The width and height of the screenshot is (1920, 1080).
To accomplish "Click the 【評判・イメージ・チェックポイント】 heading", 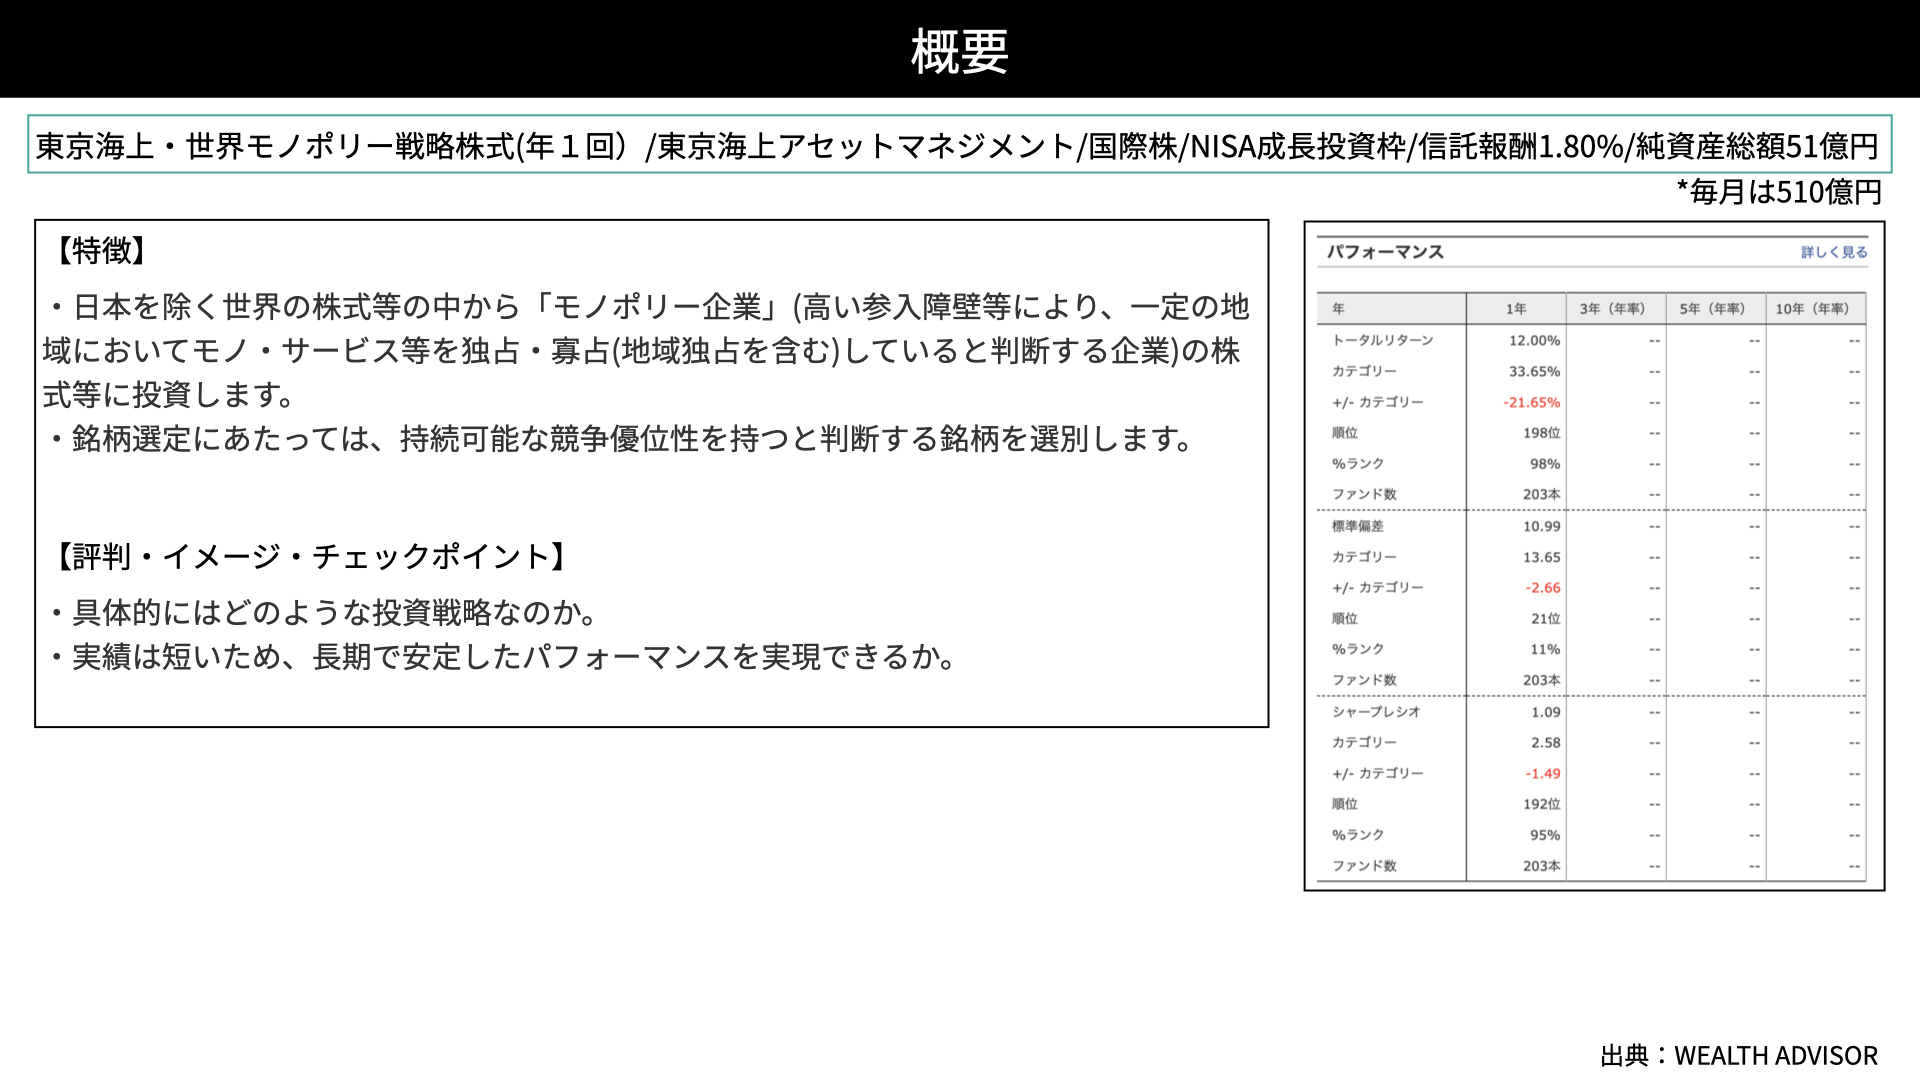I will (x=310, y=556).
